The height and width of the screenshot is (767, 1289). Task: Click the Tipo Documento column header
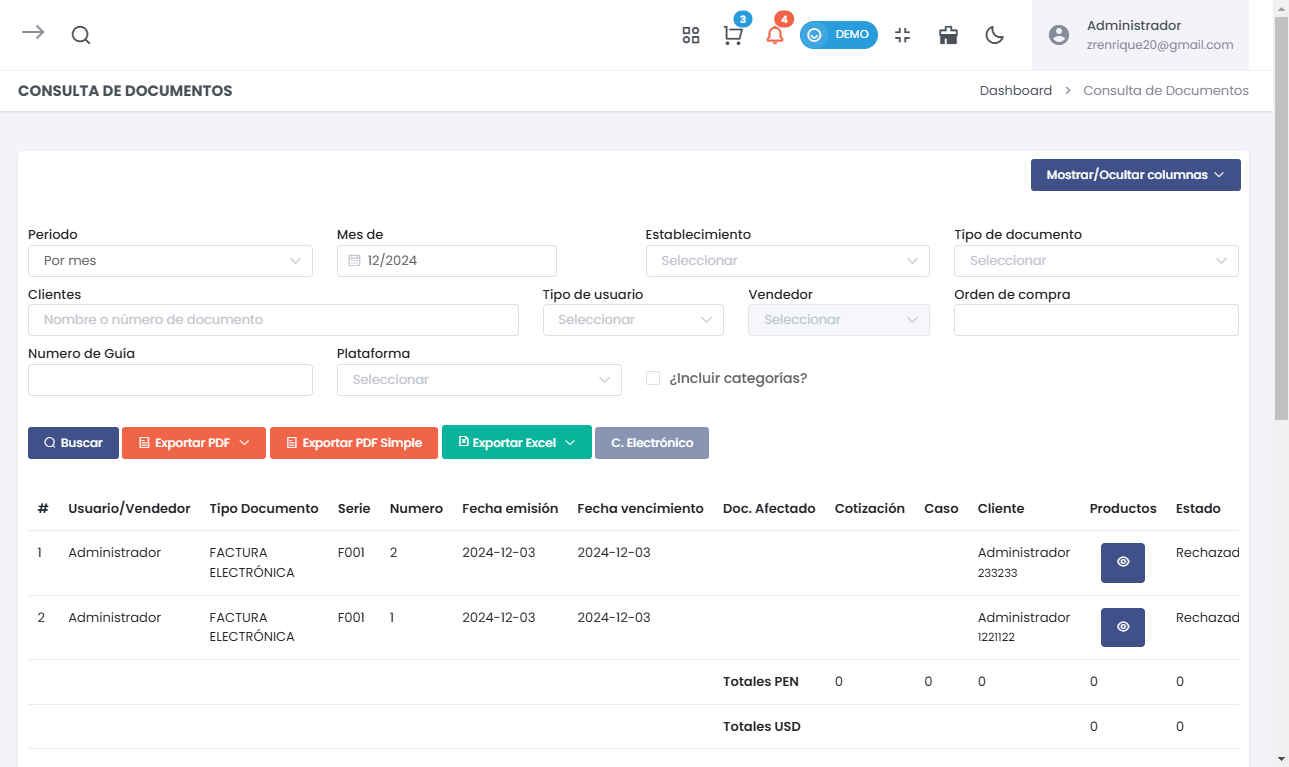point(264,509)
